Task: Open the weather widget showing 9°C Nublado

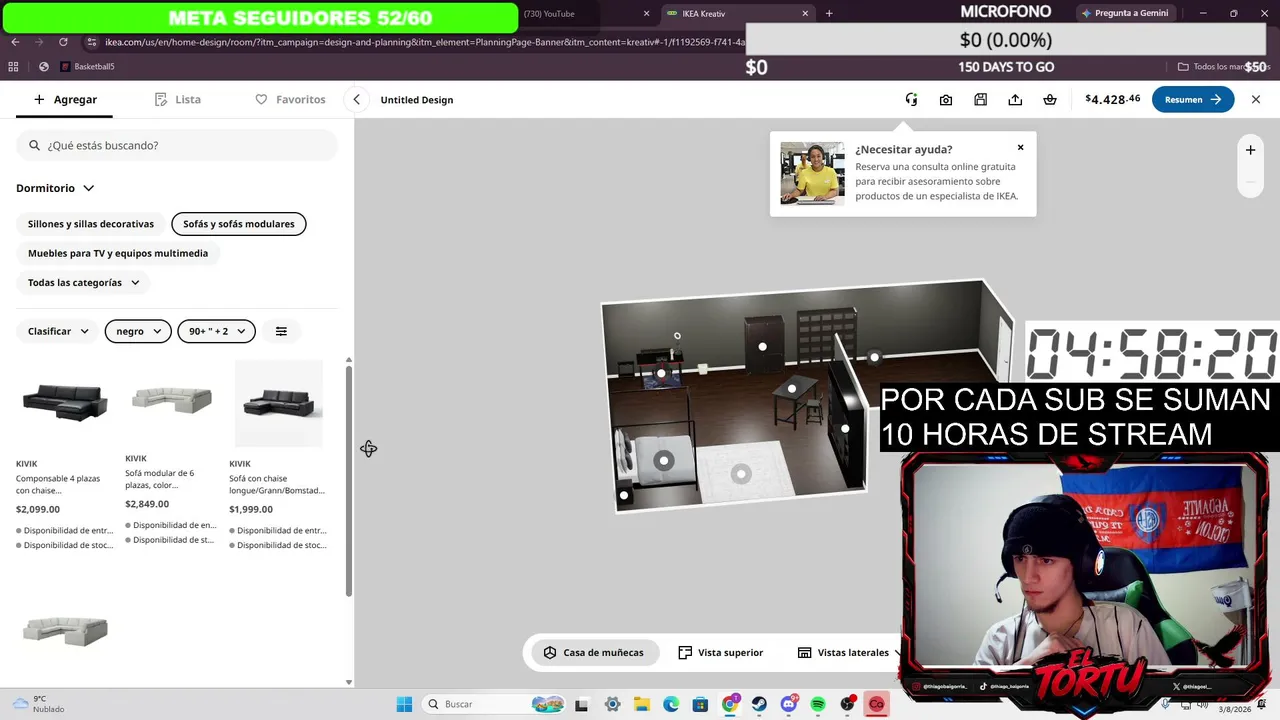Action: point(38,704)
